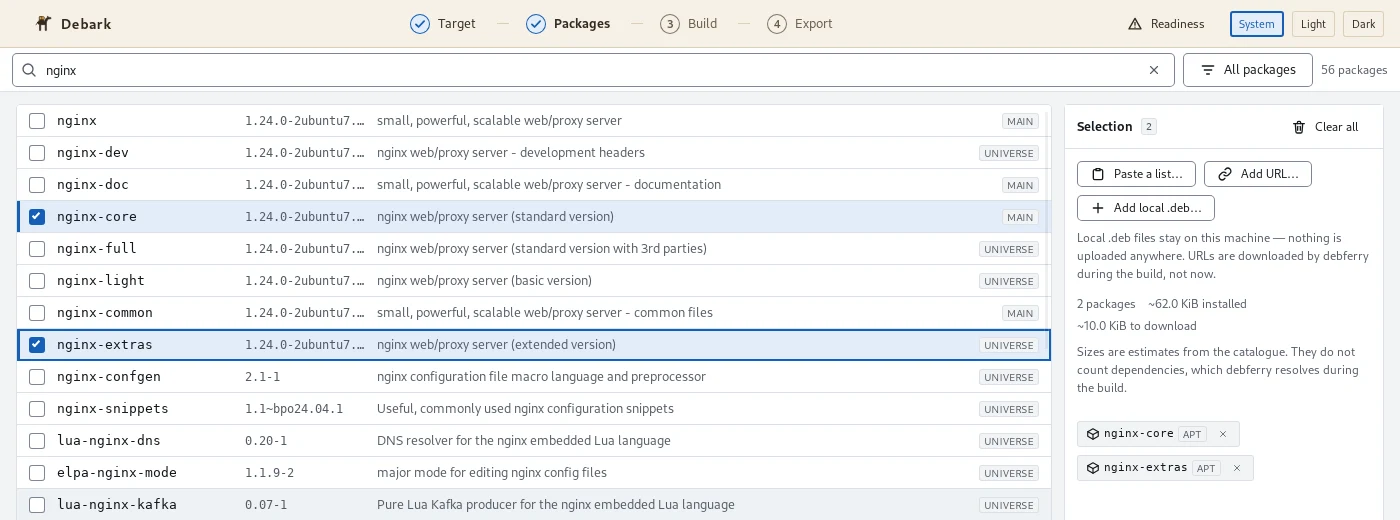The image size is (1400, 520).
Task: Click Add URL button
Action: 1258,174
